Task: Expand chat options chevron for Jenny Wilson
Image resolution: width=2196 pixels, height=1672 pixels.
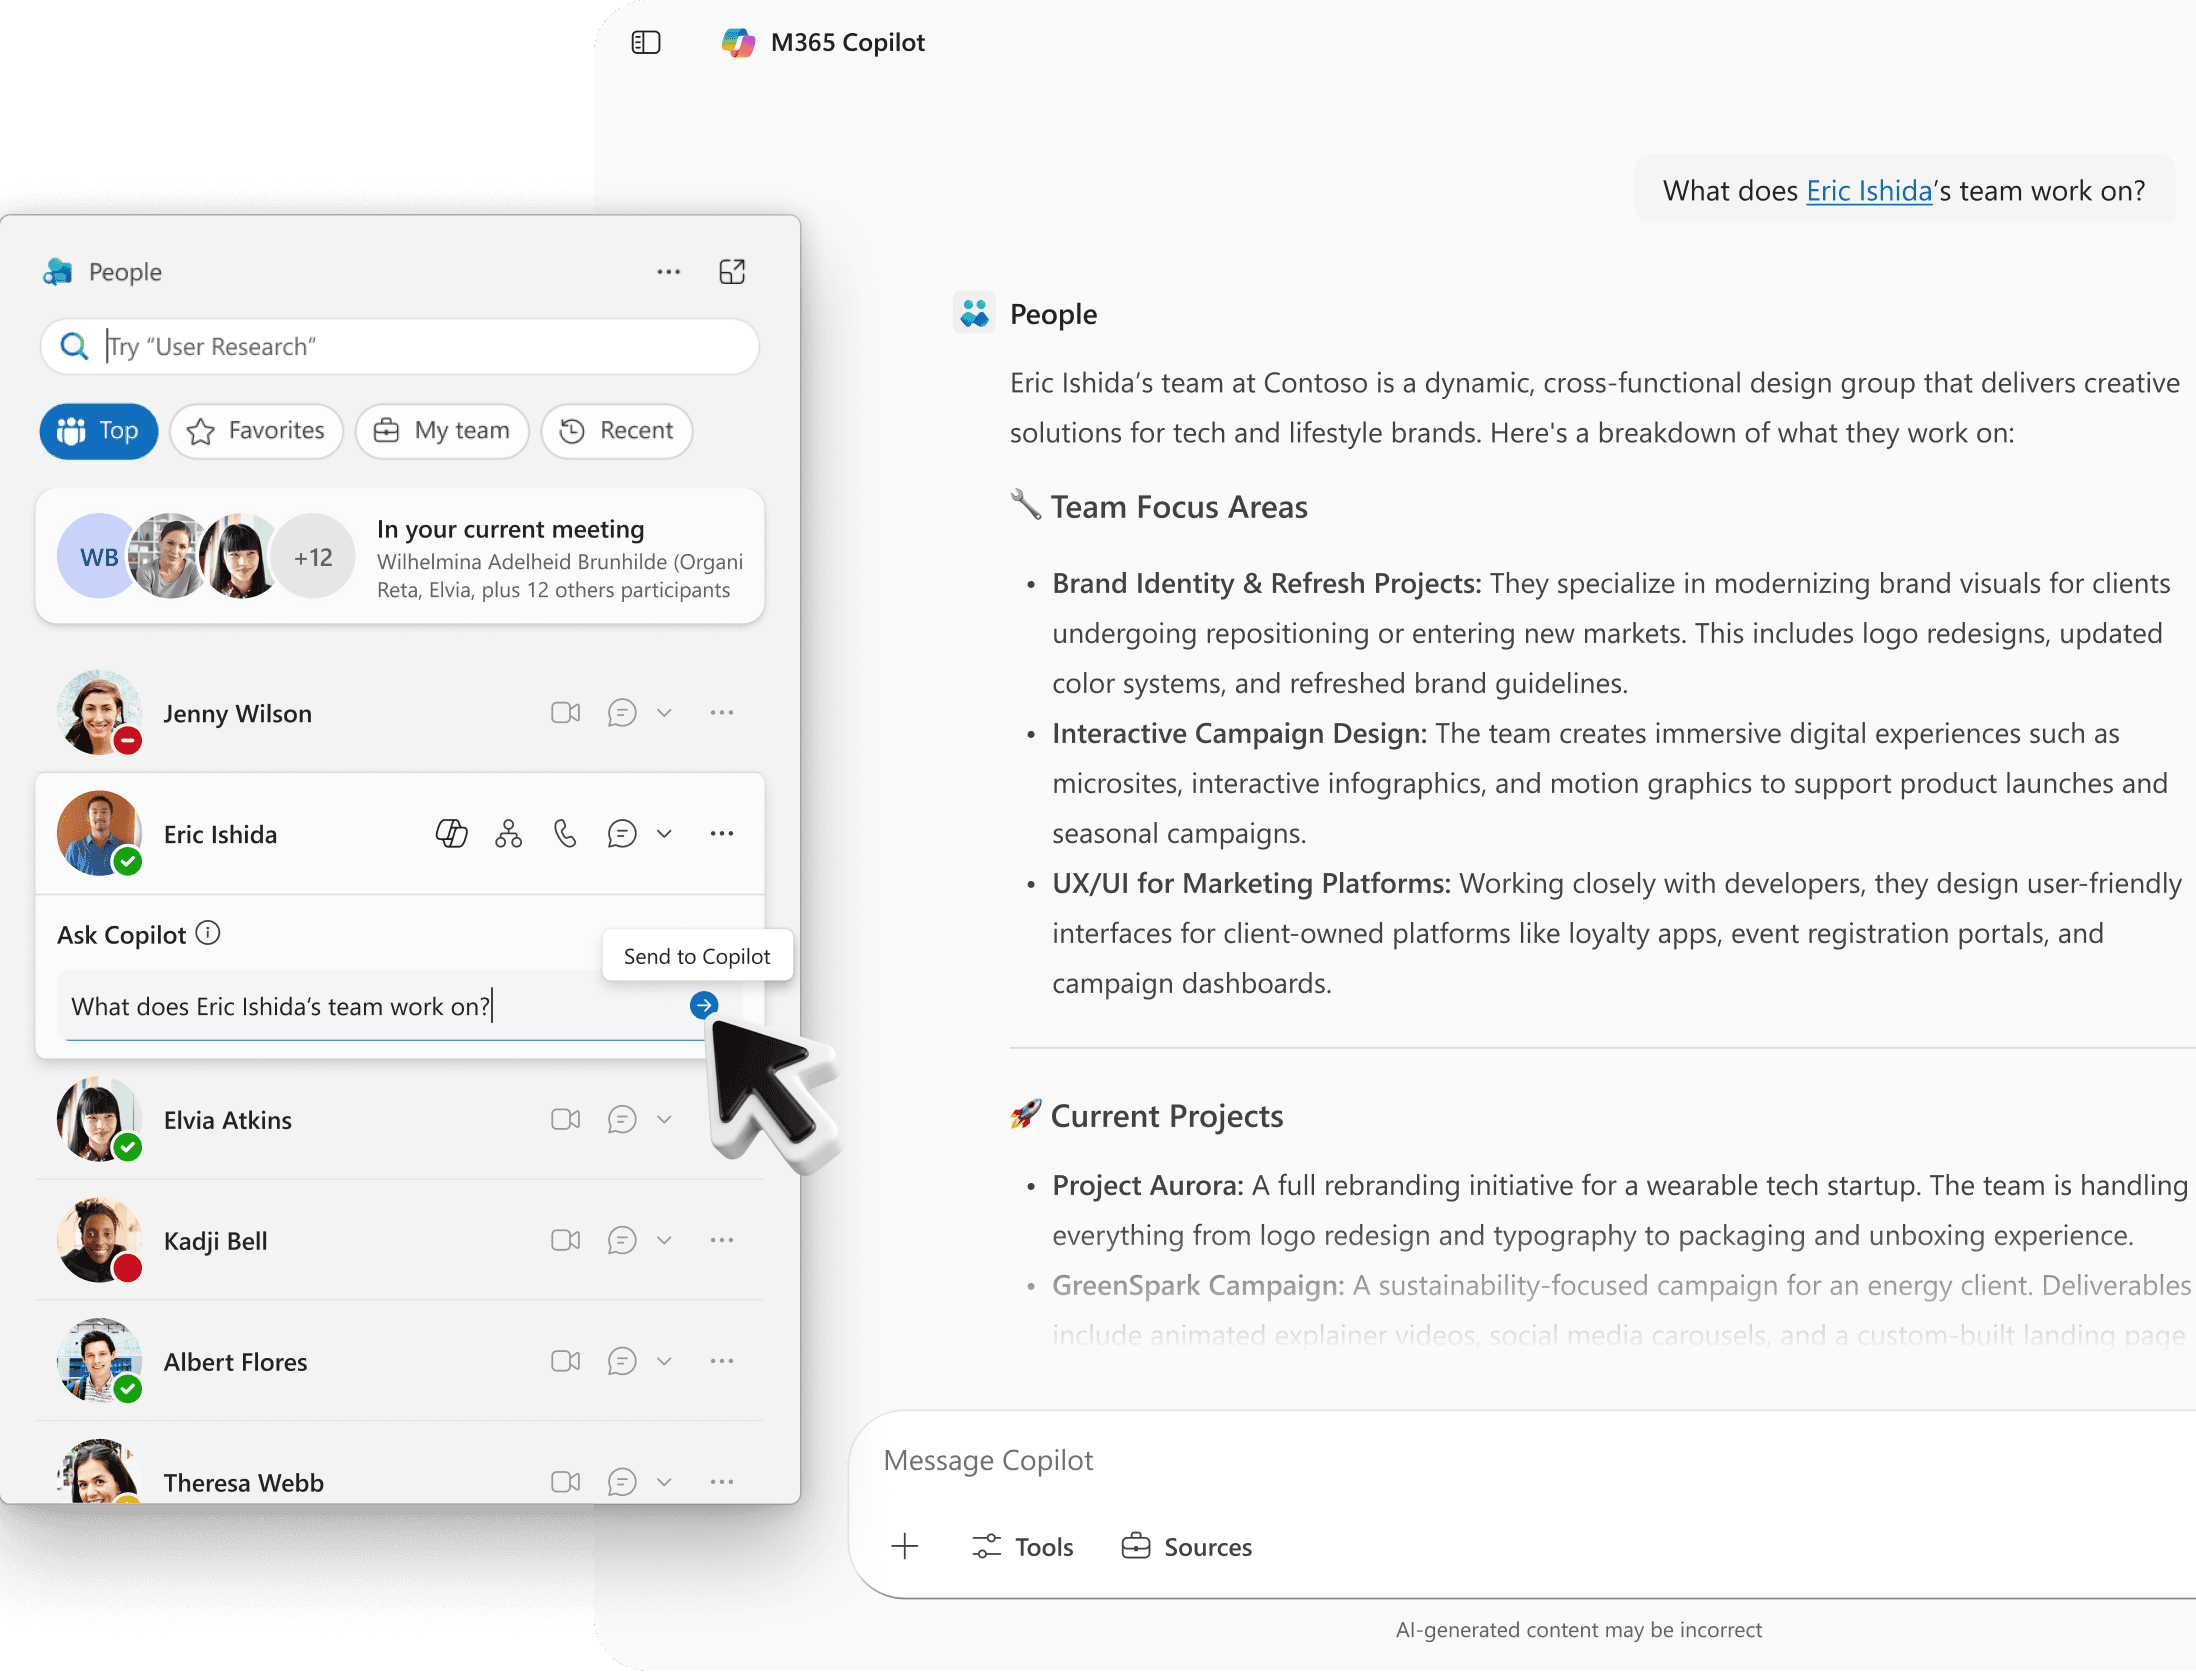Action: coord(664,713)
